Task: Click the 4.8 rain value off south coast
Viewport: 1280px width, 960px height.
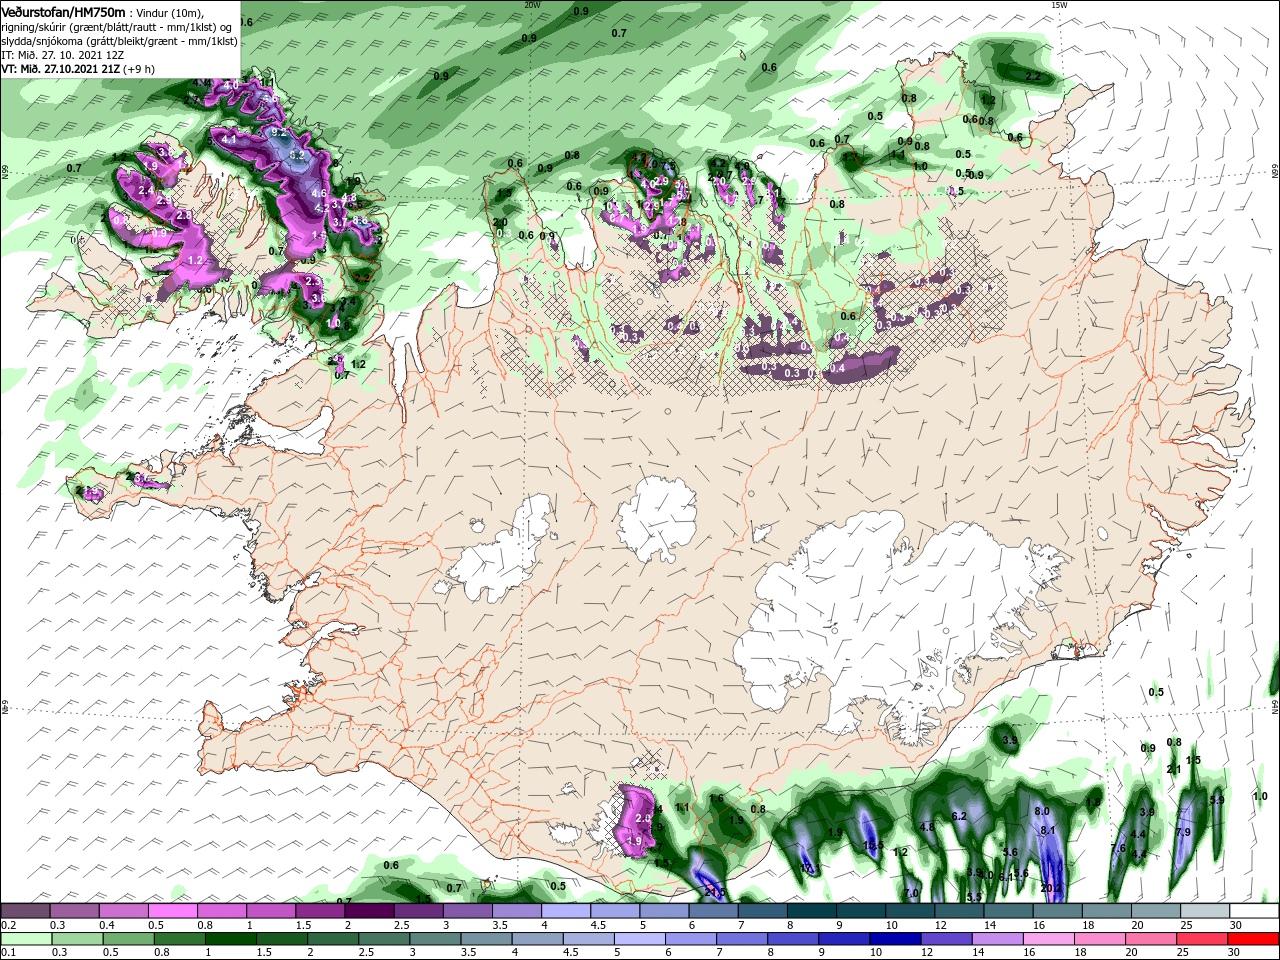Action: [927, 827]
